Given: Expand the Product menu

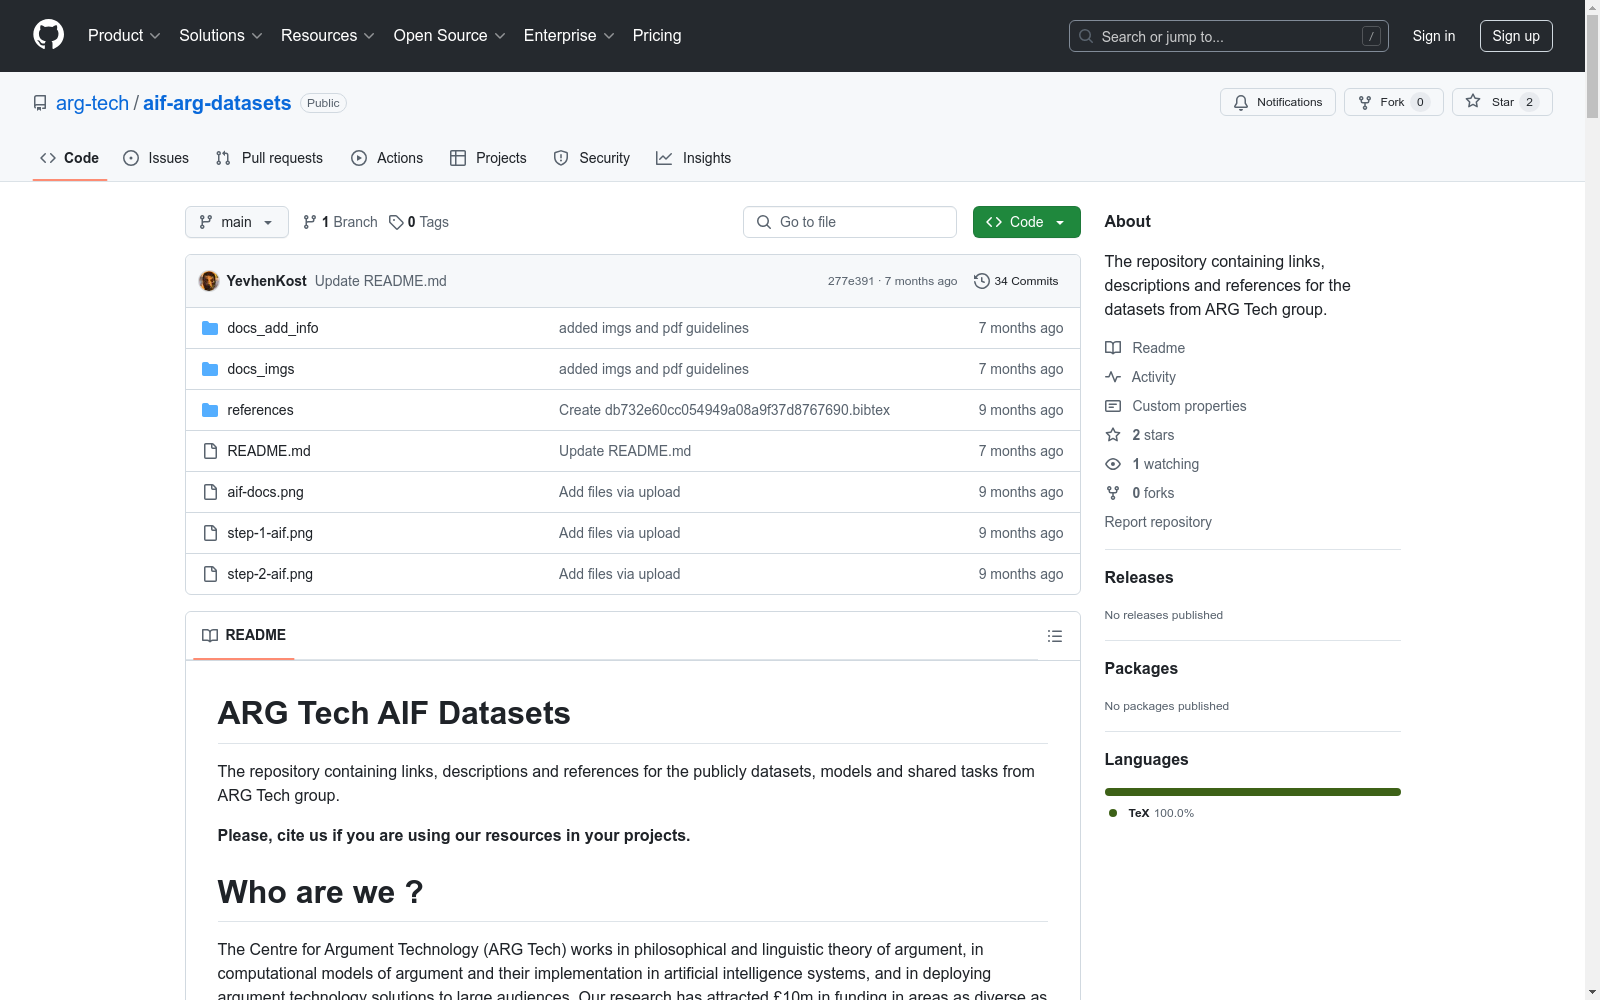Looking at the screenshot, I should pos(124,36).
